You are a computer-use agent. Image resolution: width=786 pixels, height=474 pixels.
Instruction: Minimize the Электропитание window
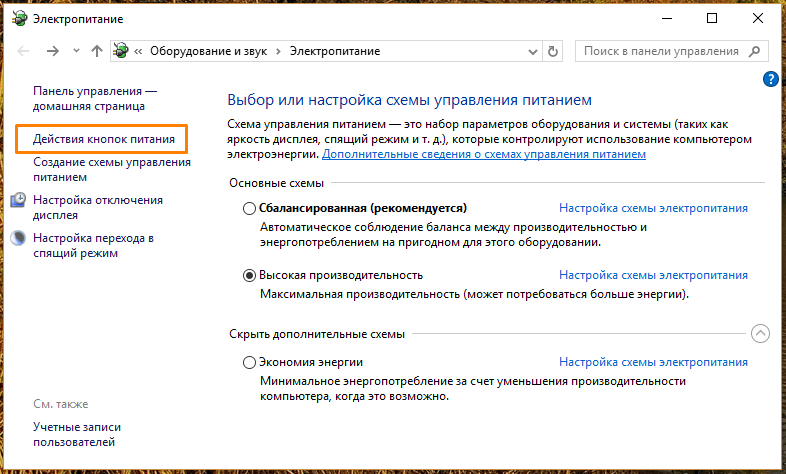[x=667, y=19]
